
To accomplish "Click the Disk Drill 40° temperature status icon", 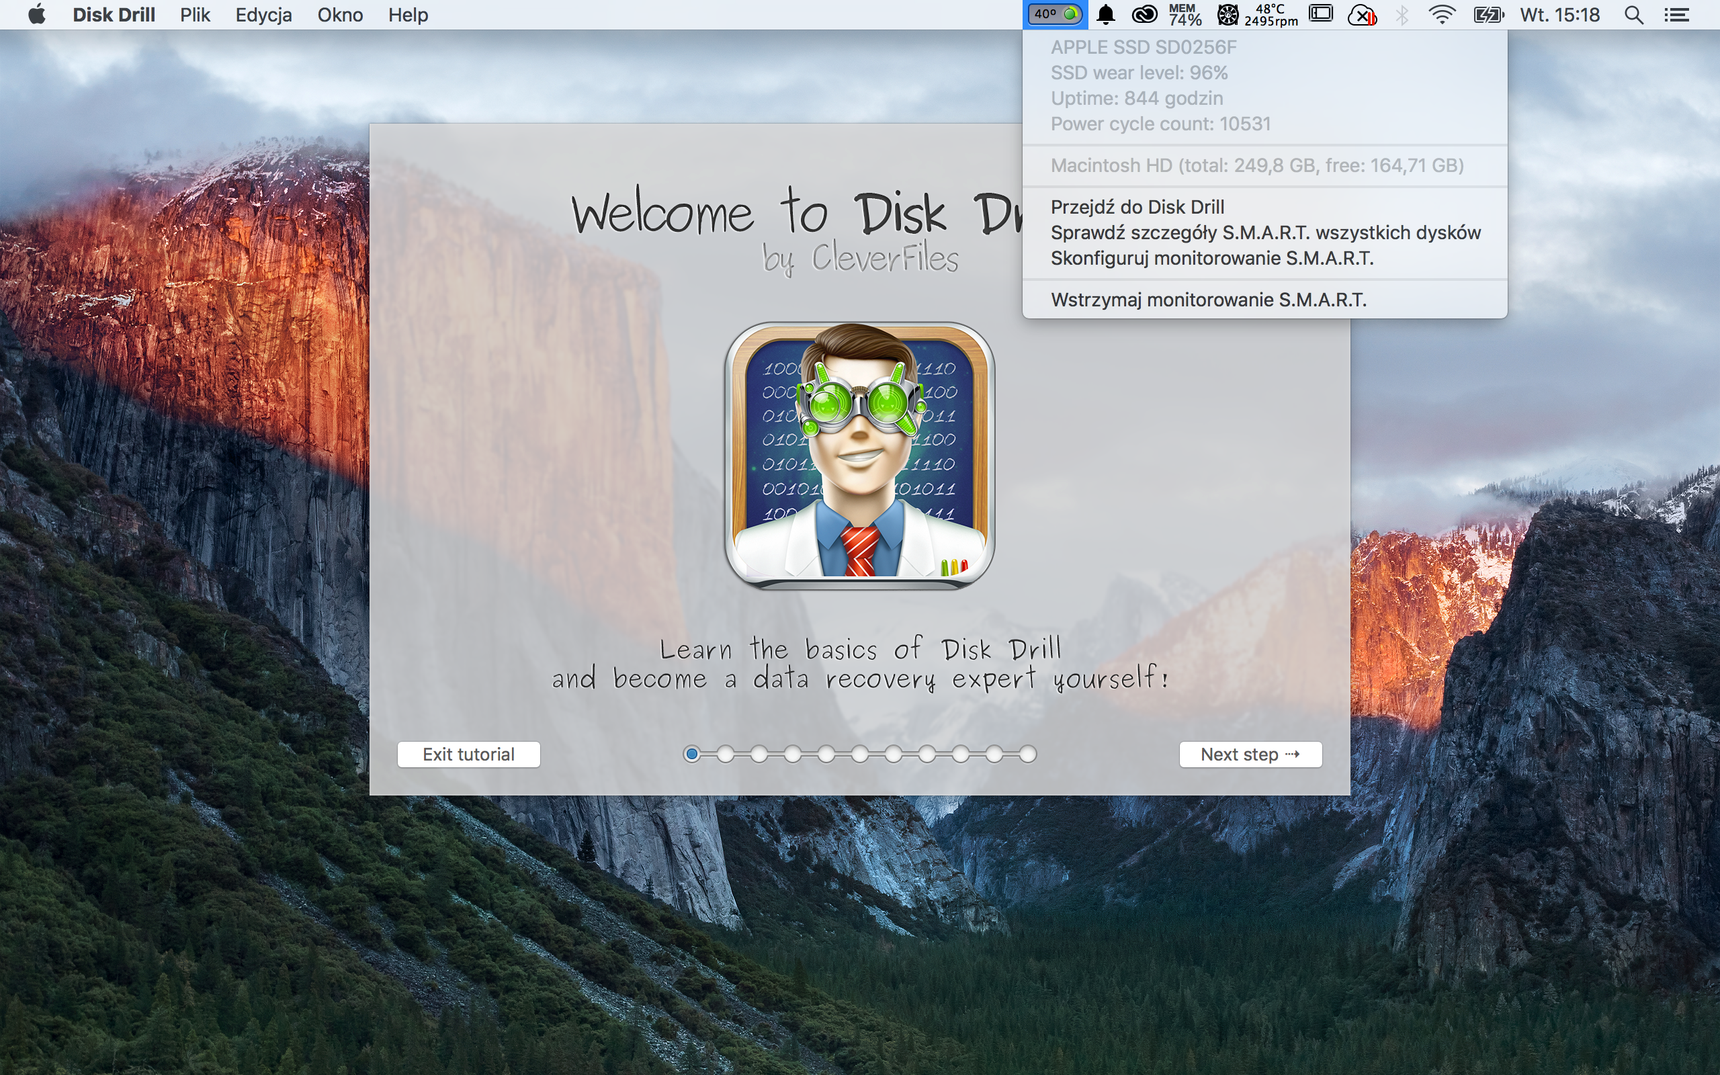I will 1055,14.
